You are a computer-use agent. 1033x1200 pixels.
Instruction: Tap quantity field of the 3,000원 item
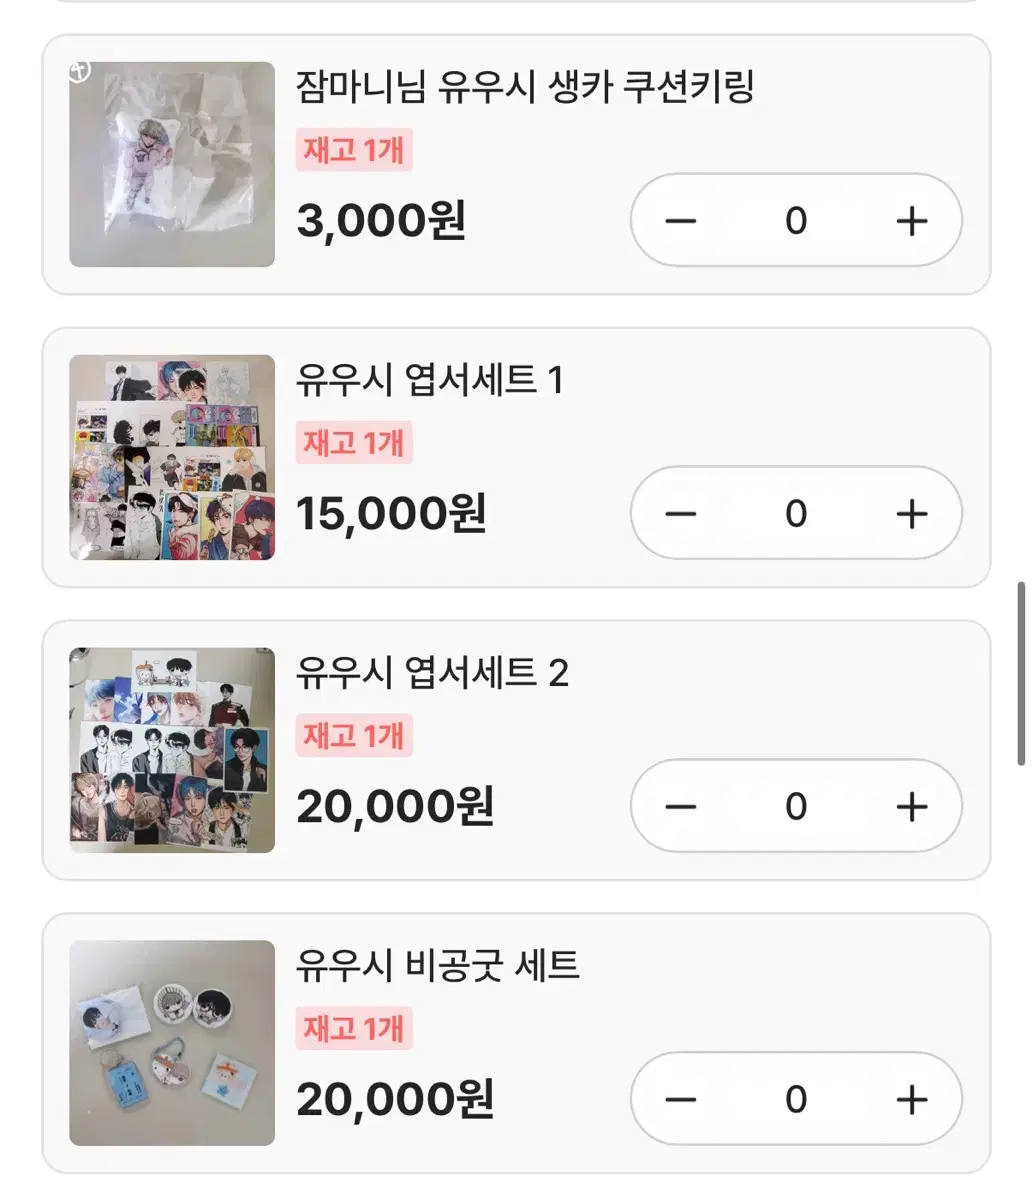(796, 221)
